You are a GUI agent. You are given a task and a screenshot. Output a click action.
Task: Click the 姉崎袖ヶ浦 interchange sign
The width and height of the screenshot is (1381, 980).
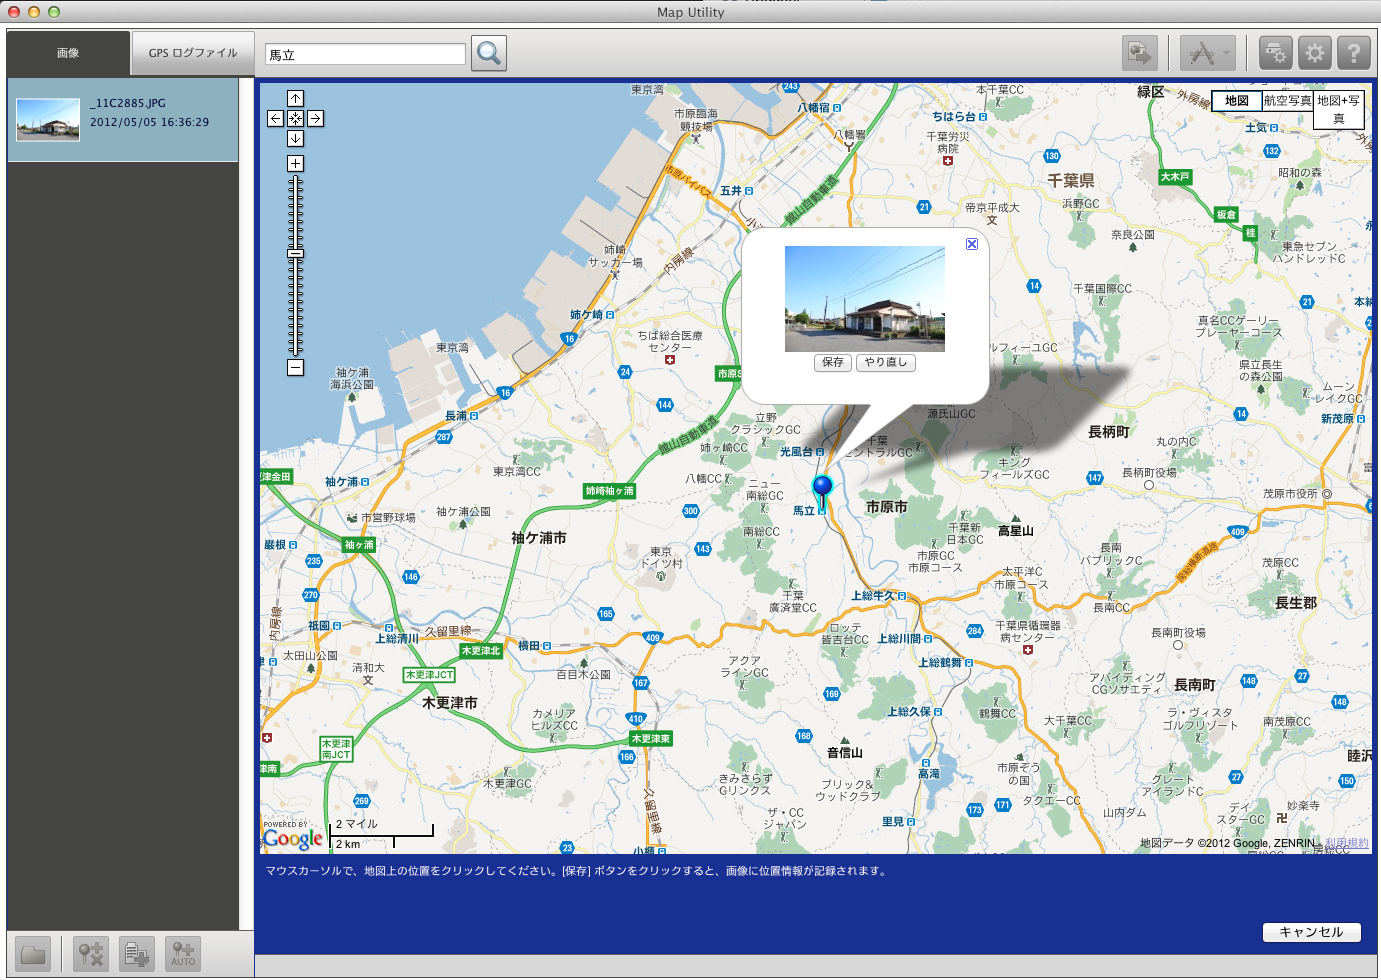pyautogui.click(x=610, y=491)
